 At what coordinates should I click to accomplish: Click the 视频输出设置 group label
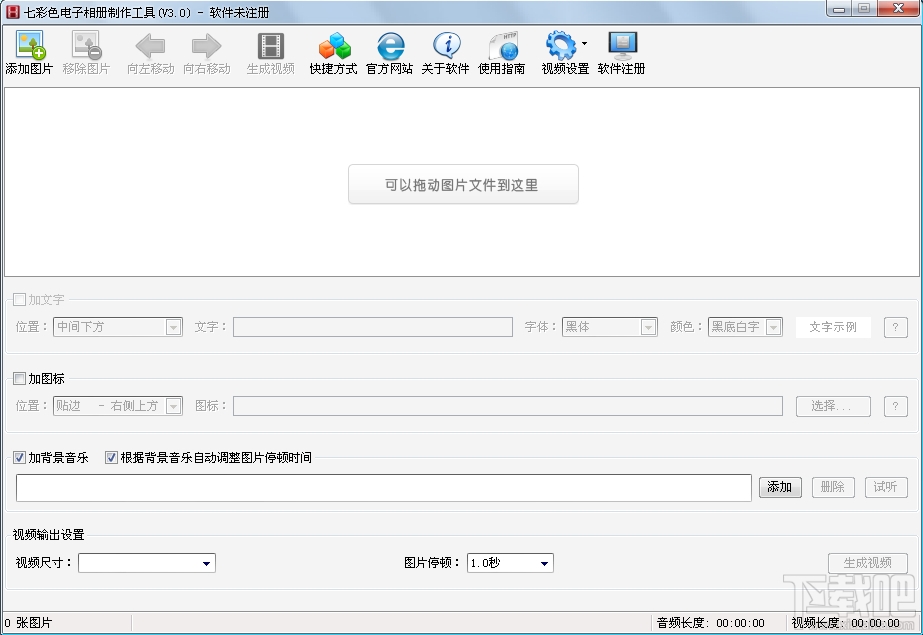tap(49, 534)
